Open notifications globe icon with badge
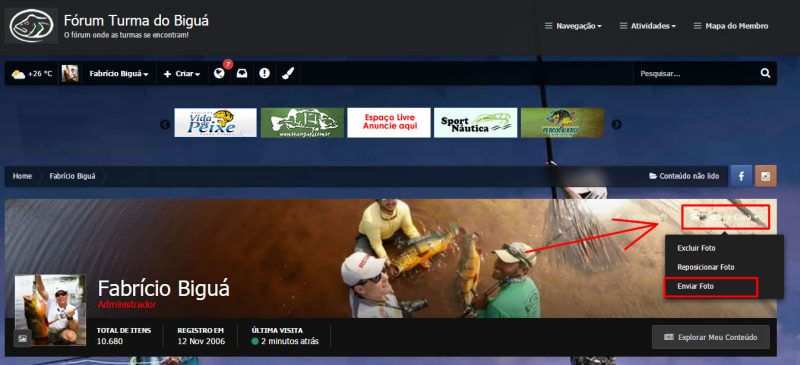The image size is (800, 365). (x=219, y=74)
